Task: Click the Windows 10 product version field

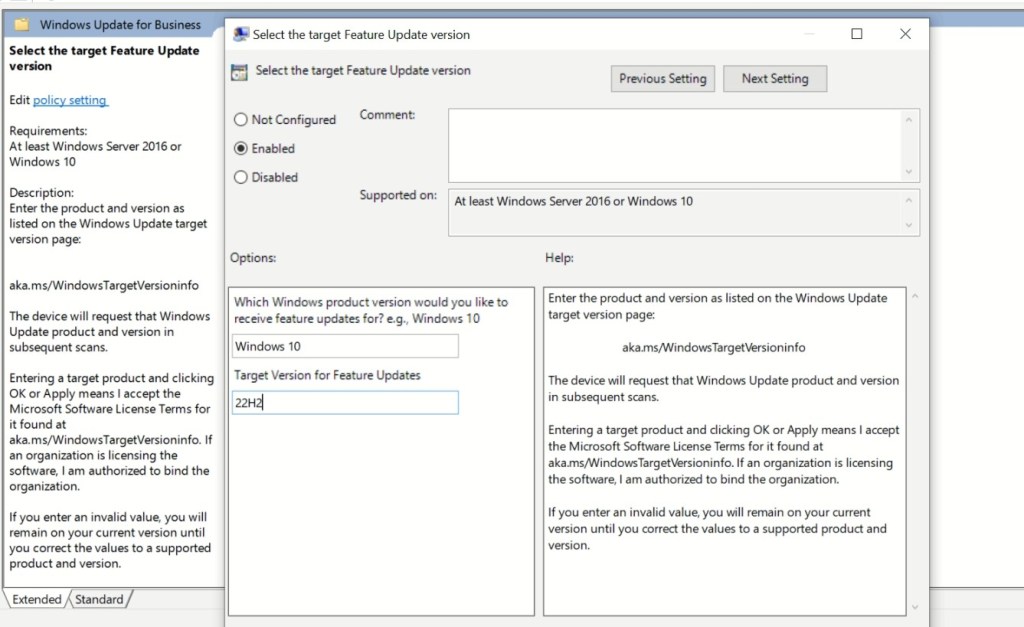Action: [x=345, y=346]
